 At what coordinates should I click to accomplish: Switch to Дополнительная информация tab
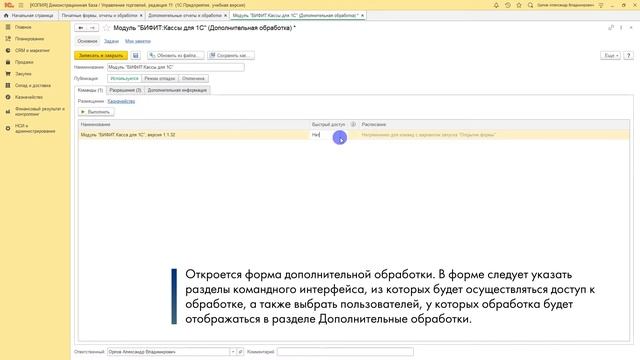(177, 90)
